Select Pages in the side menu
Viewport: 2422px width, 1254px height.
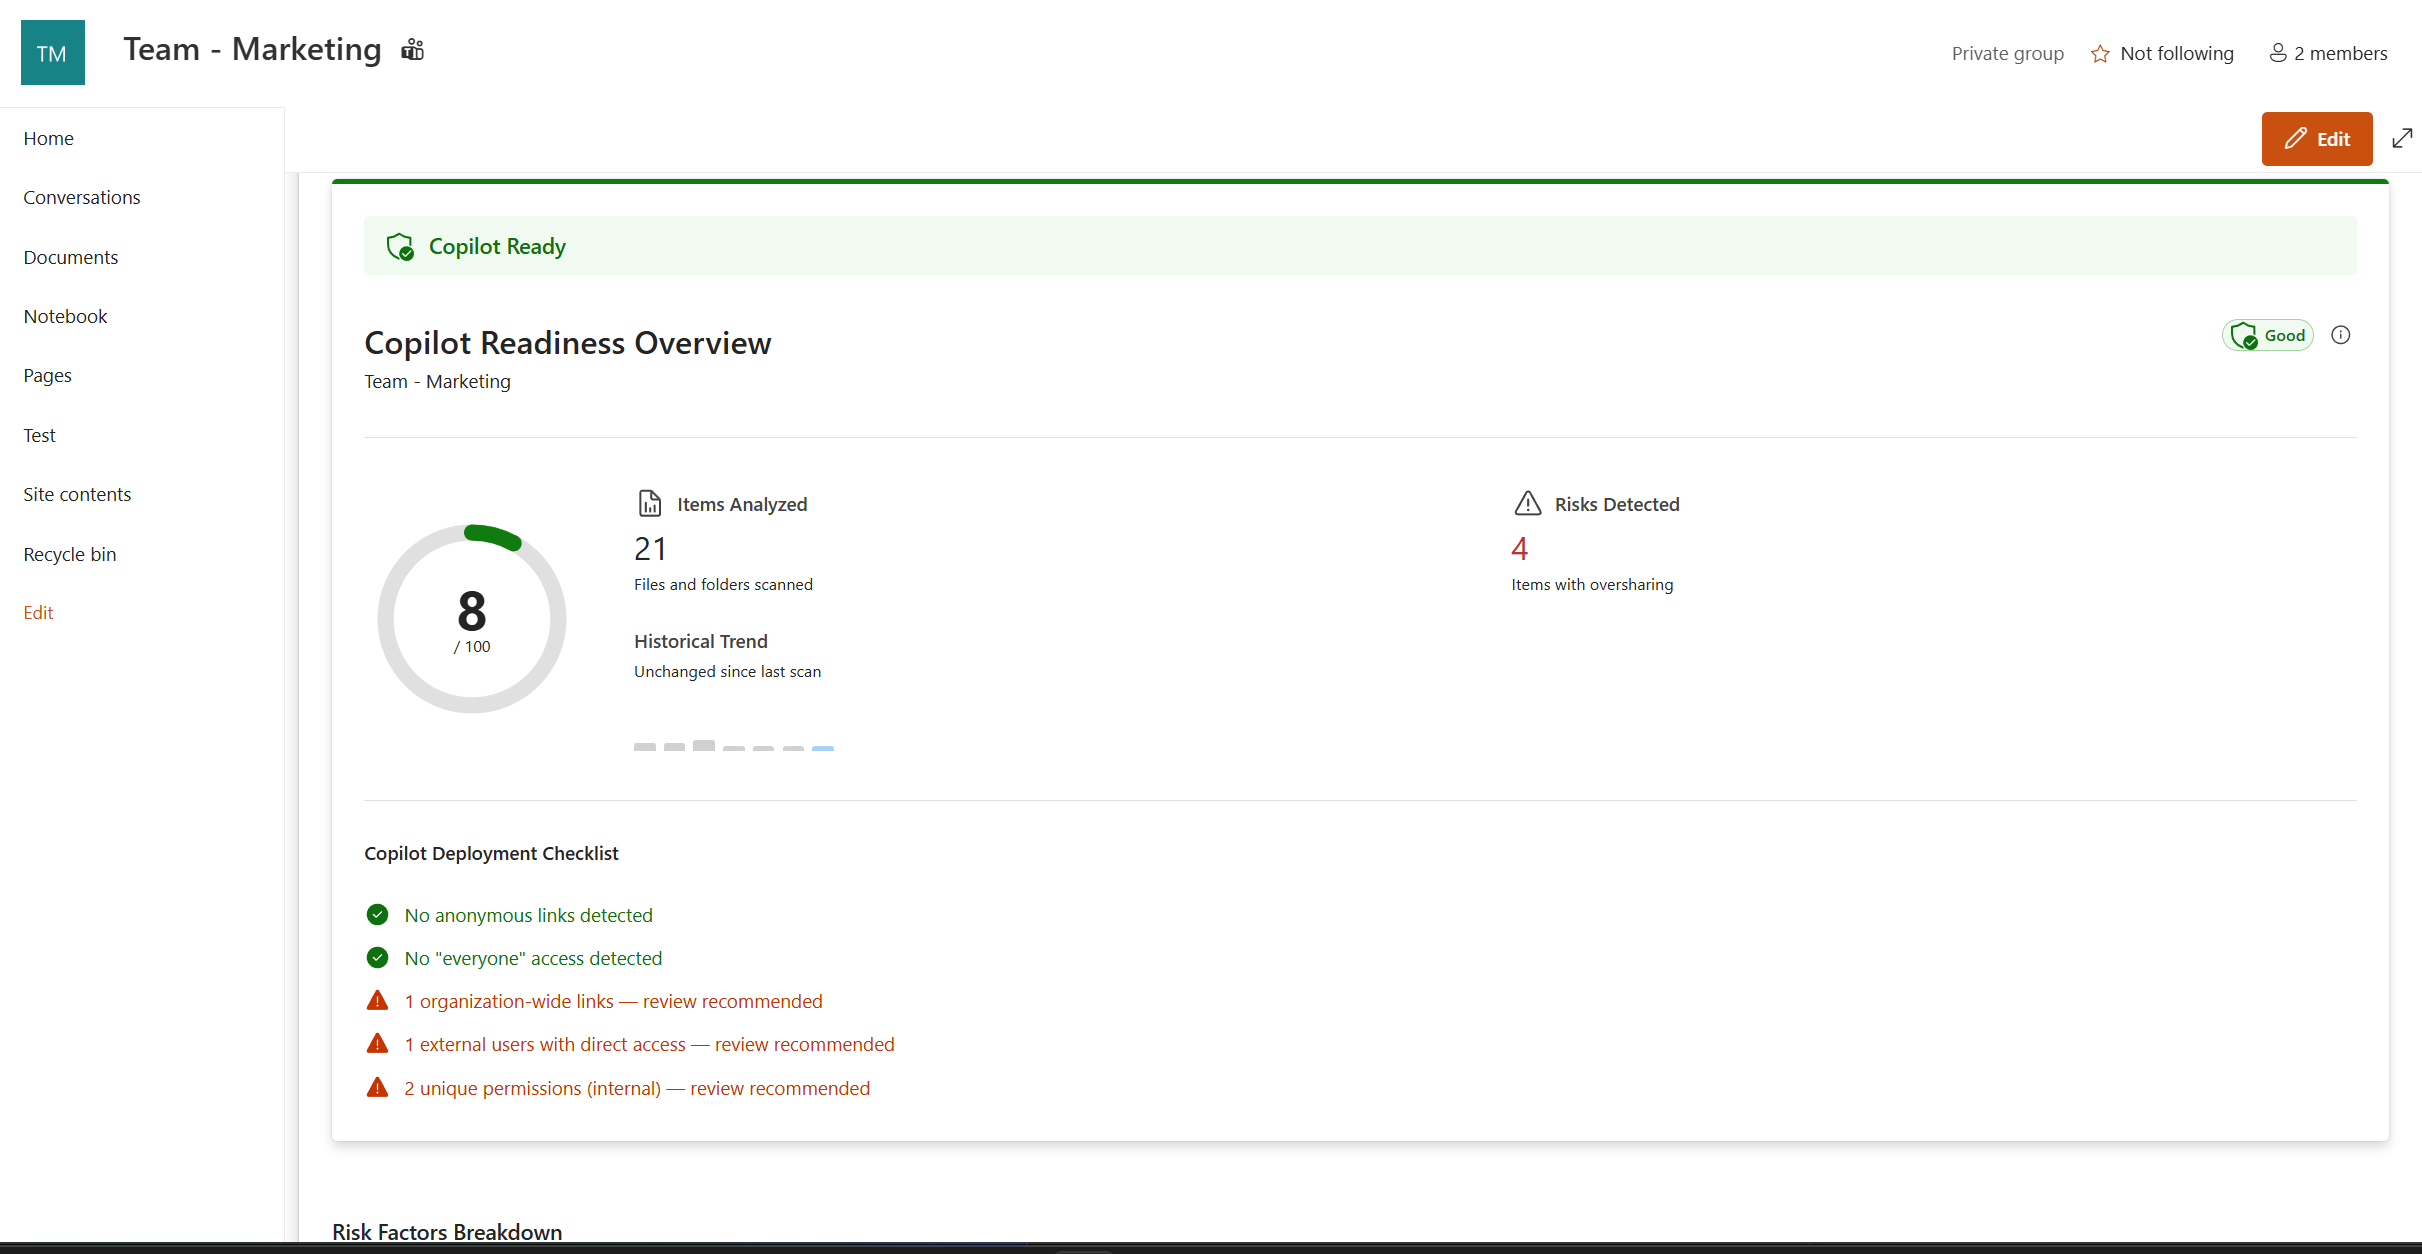(x=48, y=375)
